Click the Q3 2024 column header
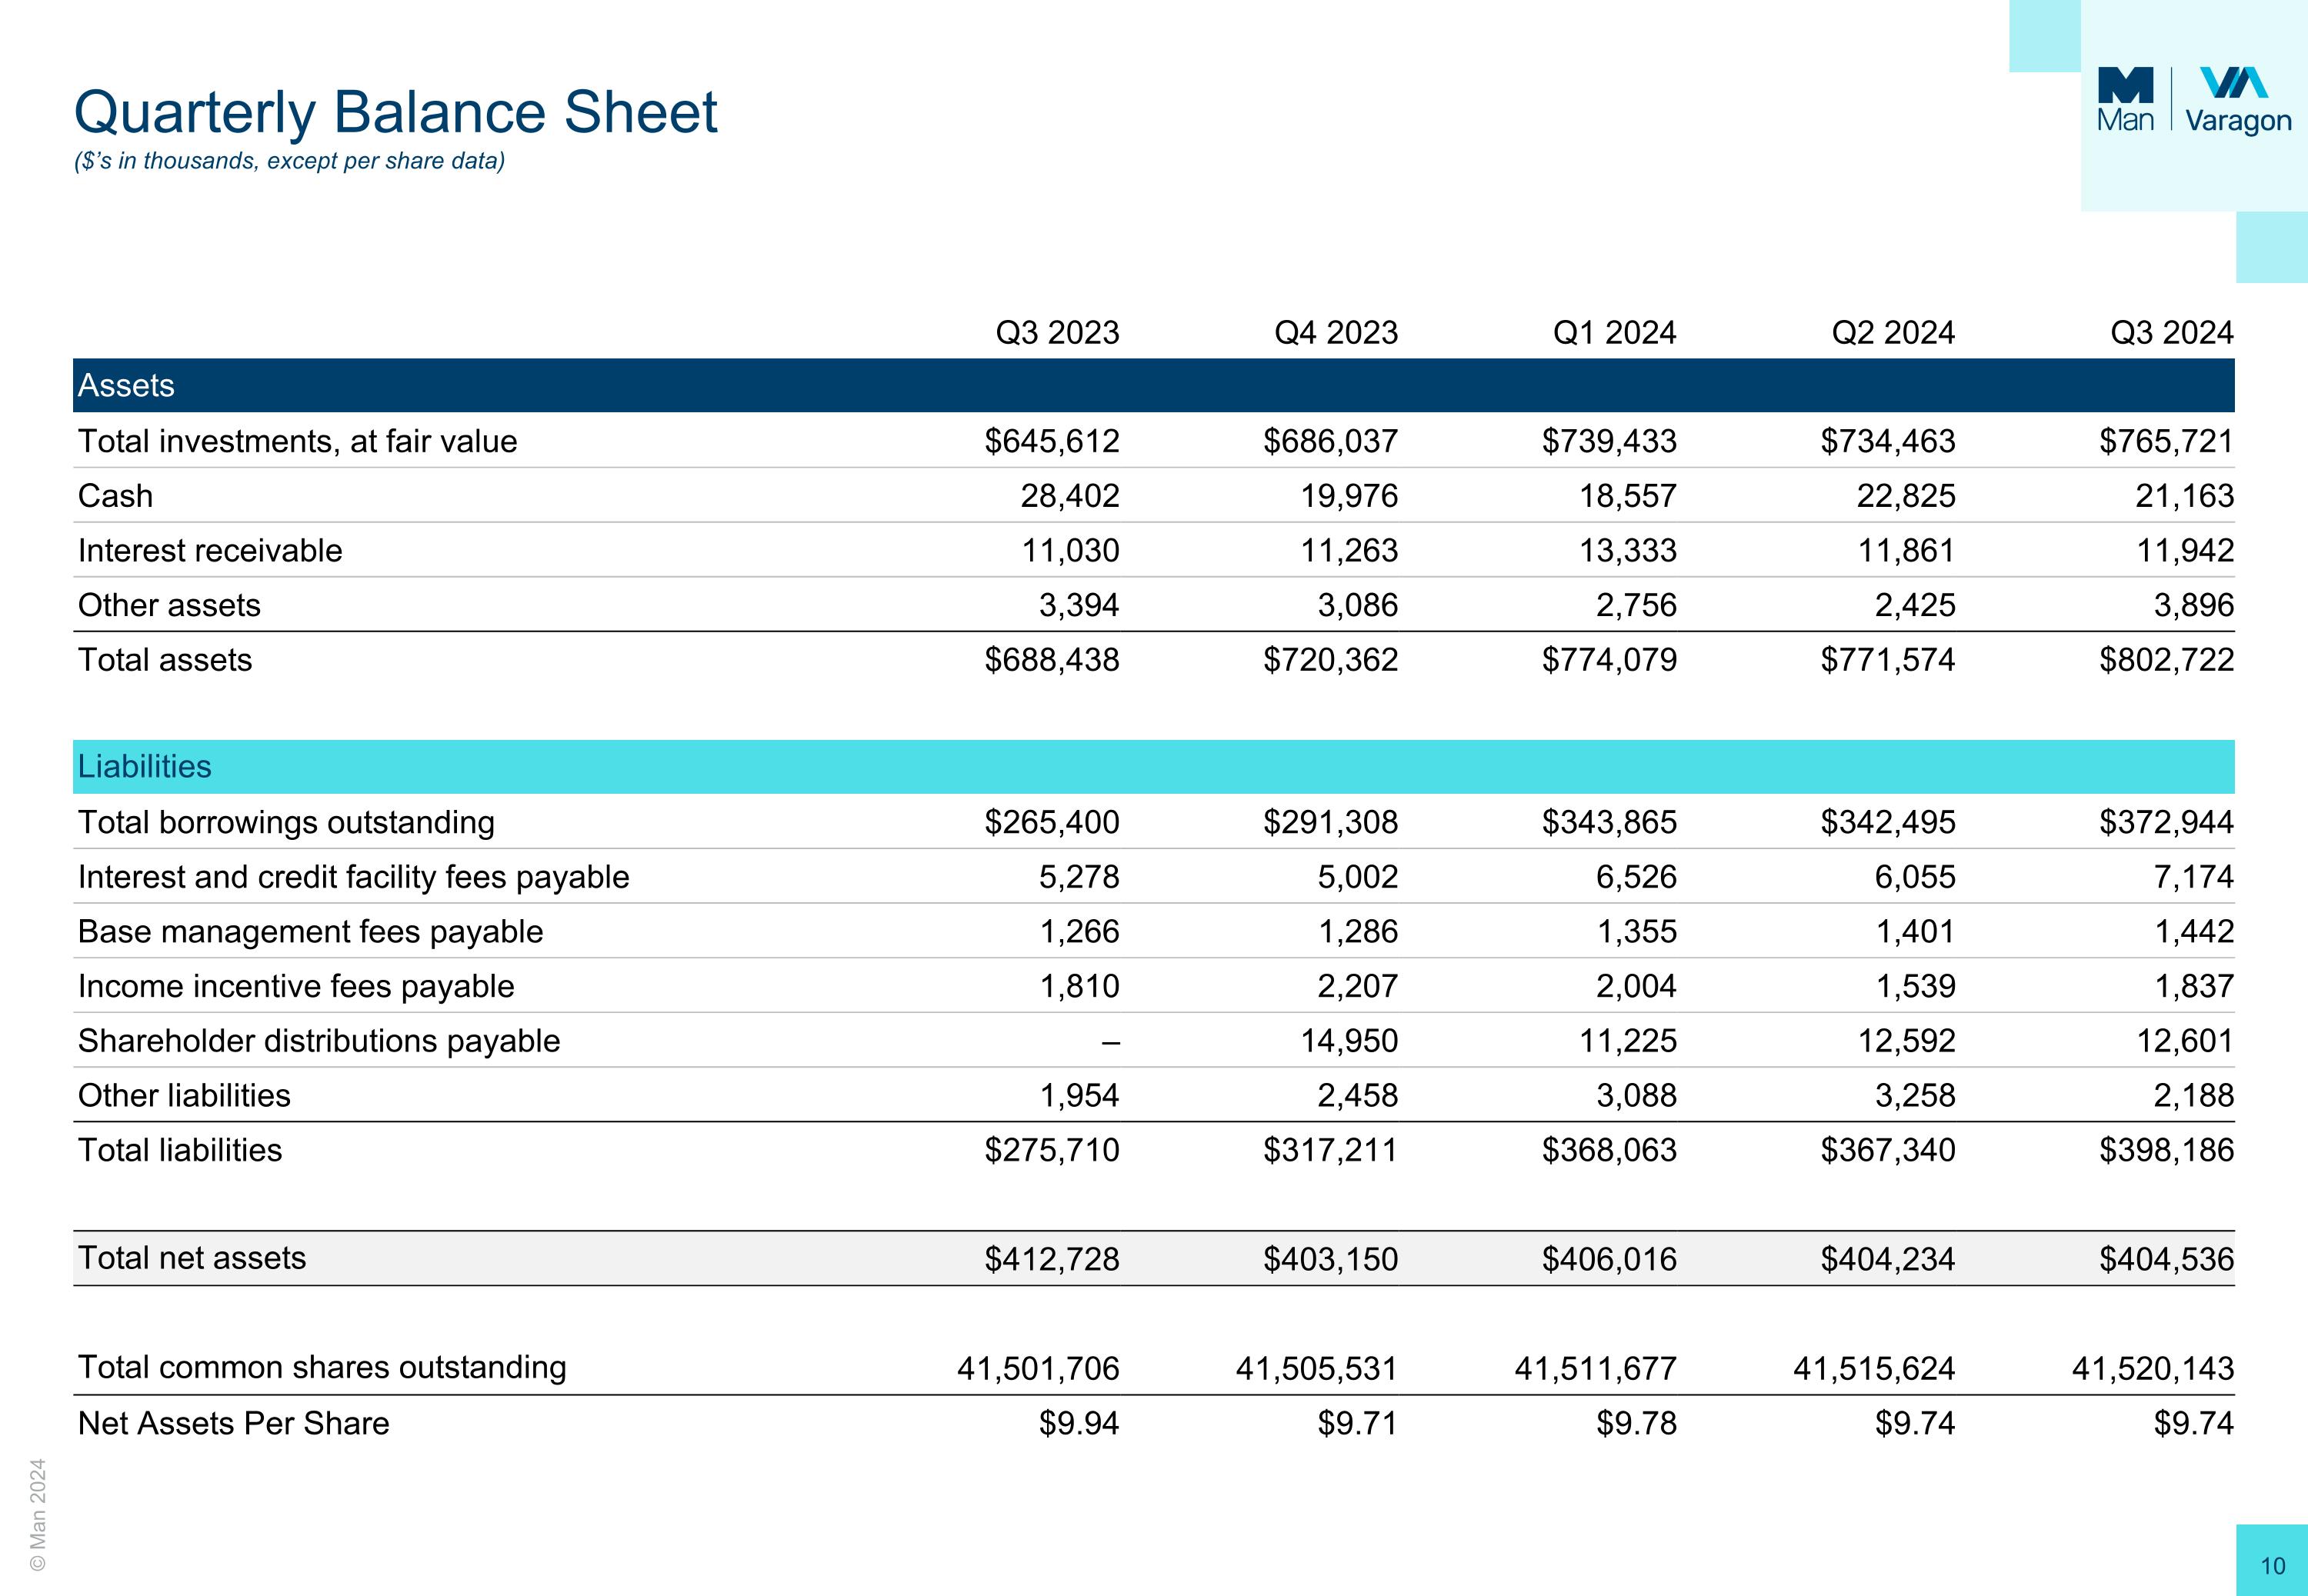The height and width of the screenshot is (1596, 2308). [x=2172, y=332]
